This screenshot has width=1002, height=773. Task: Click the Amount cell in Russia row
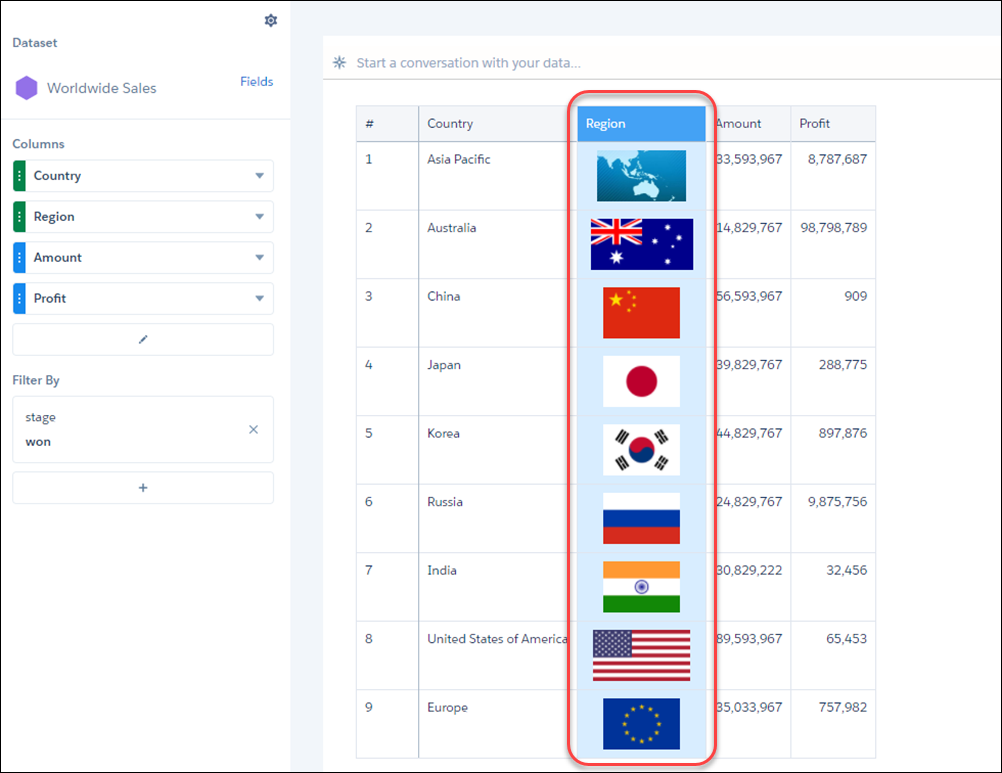(749, 518)
